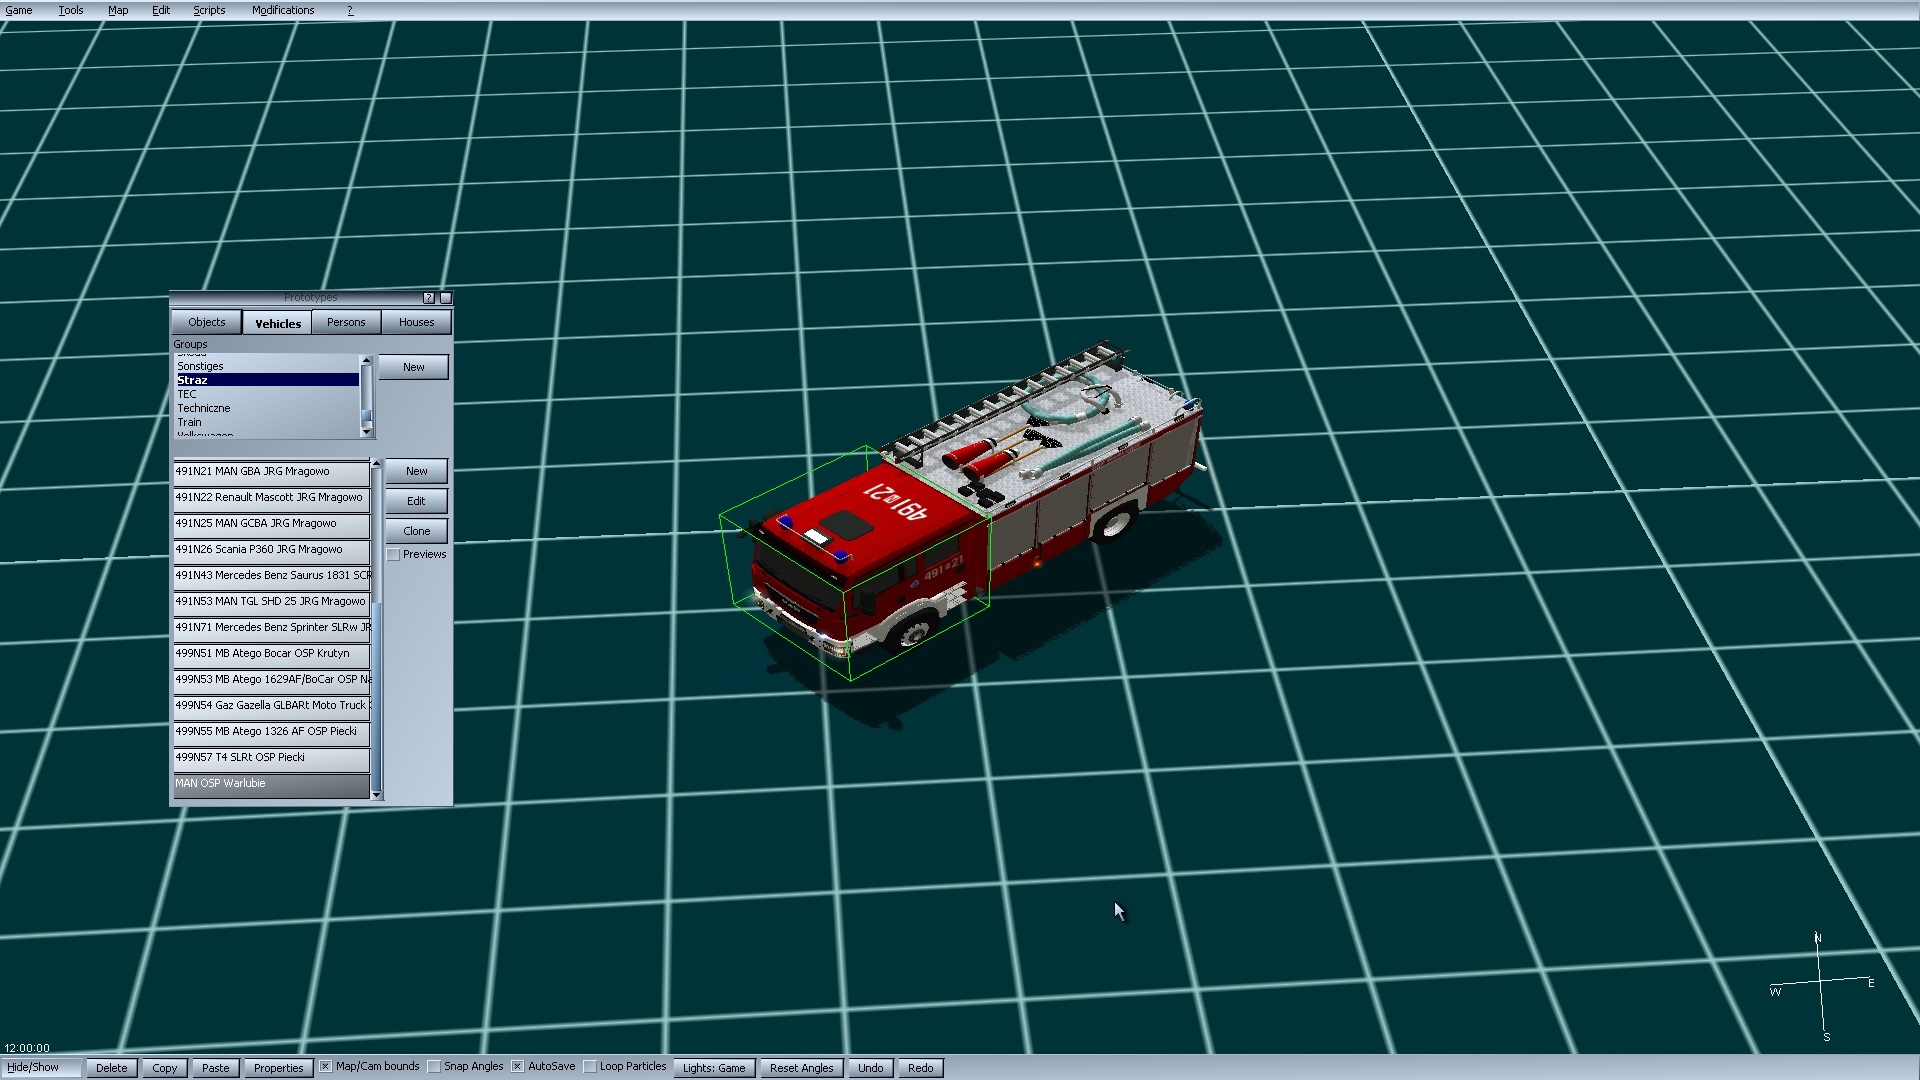The height and width of the screenshot is (1080, 1920).
Task: Click Groups list scroll down arrow
Action: pos(367,432)
